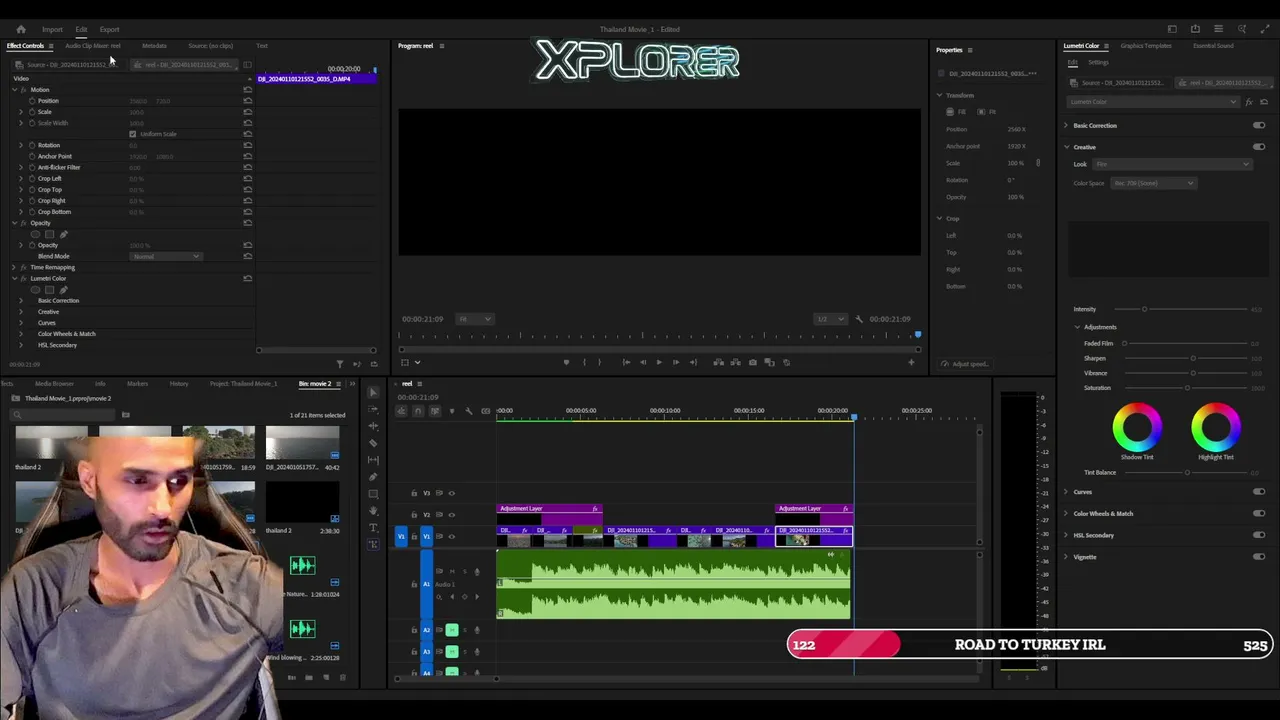Add a marker in Program Monitor

coord(566,362)
